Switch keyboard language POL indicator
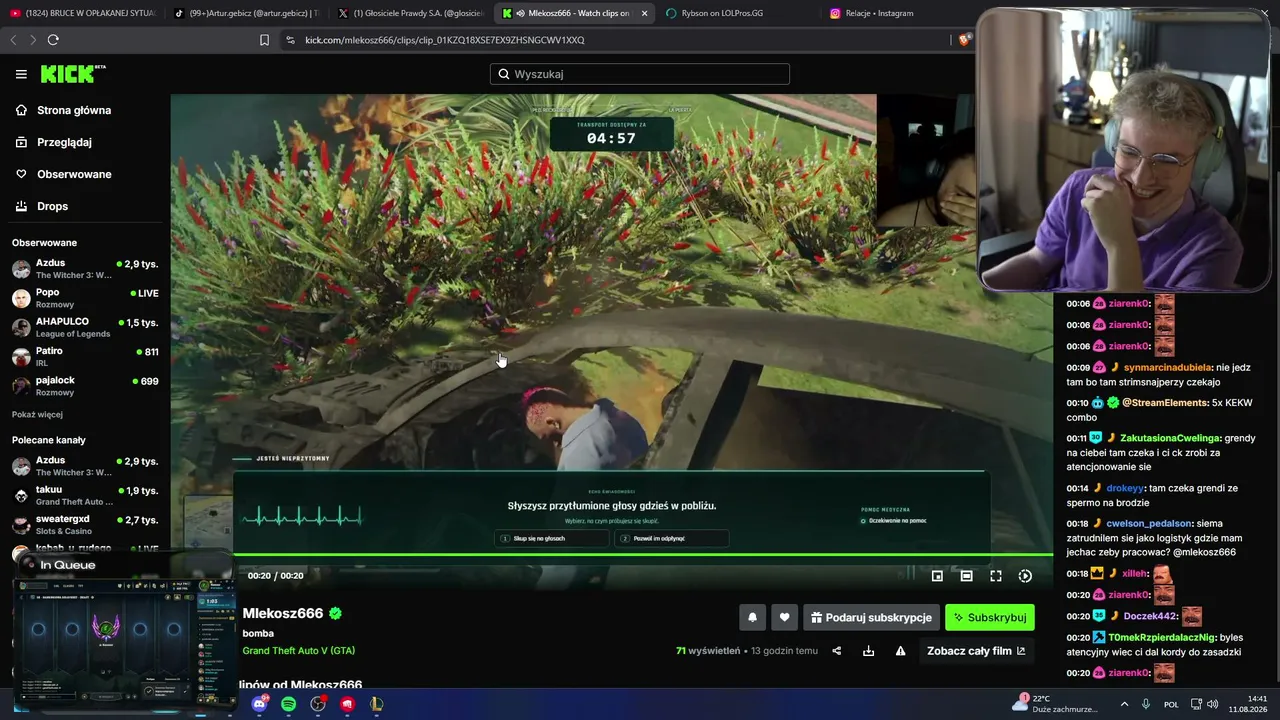The height and width of the screenshot is (720, 1280). click(x=1171, y=704)
